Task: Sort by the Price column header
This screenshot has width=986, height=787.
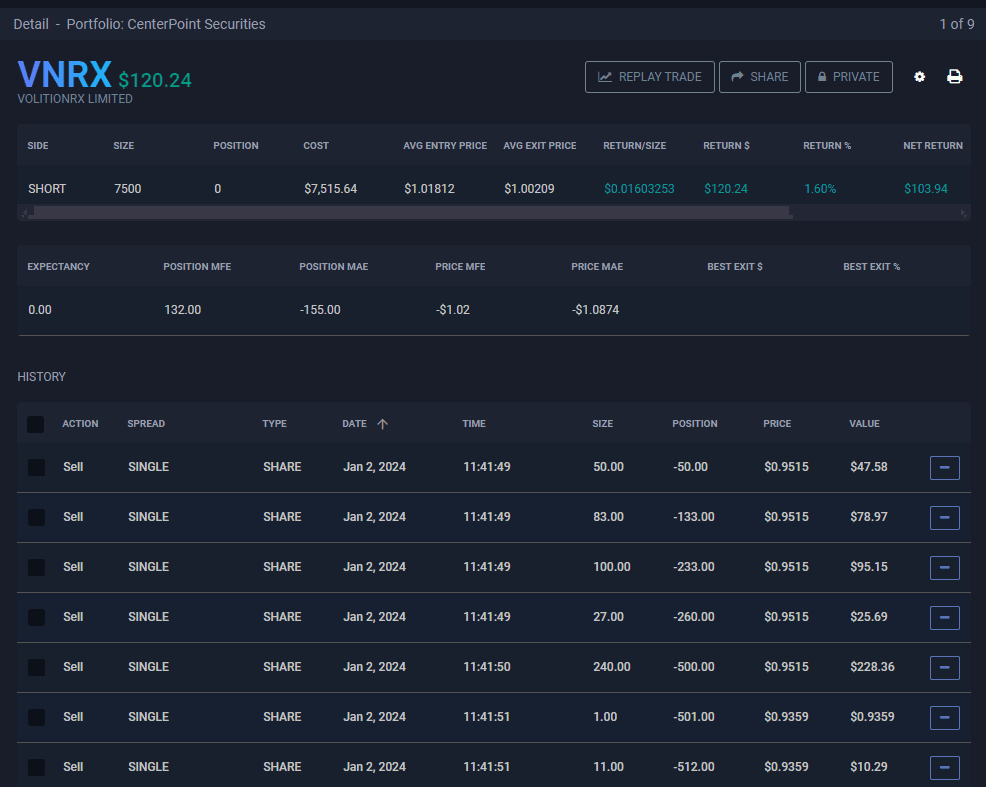Action: 776,424
